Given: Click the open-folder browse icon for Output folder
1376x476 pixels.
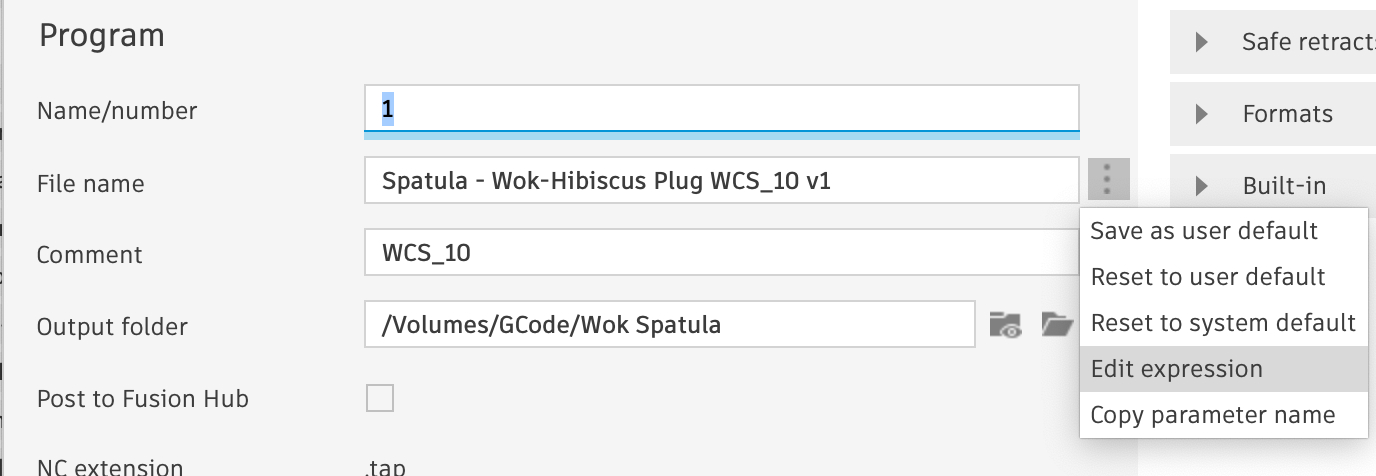Looking at the screenshot, I should click(x=1056, y=325).
